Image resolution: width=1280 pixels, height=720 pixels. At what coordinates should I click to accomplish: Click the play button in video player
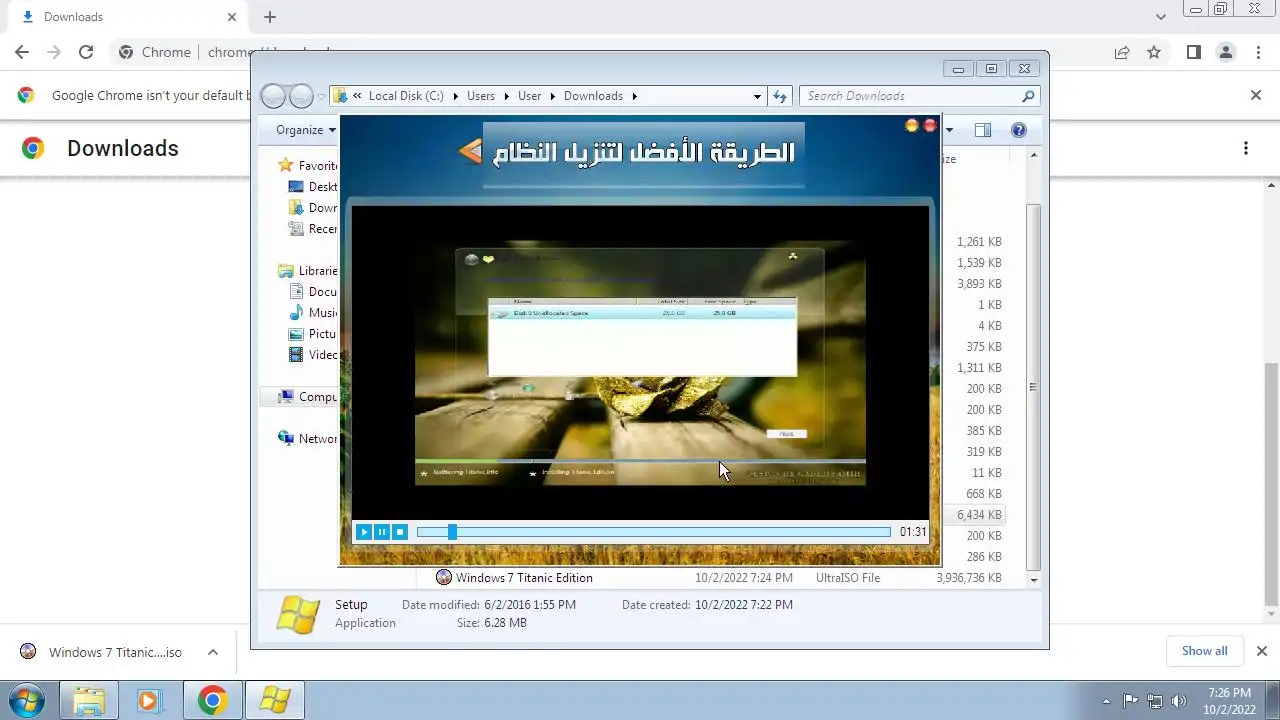[x=364, y=532]
